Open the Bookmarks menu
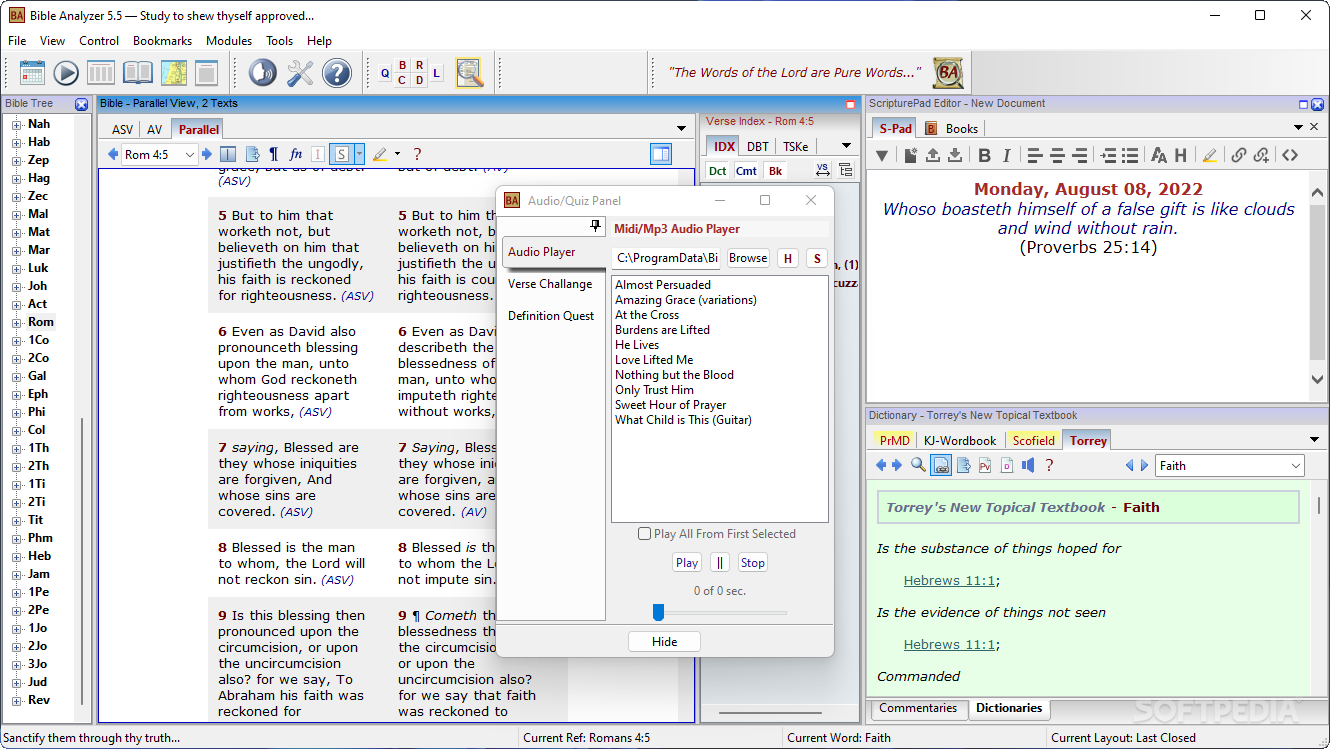 162,41
